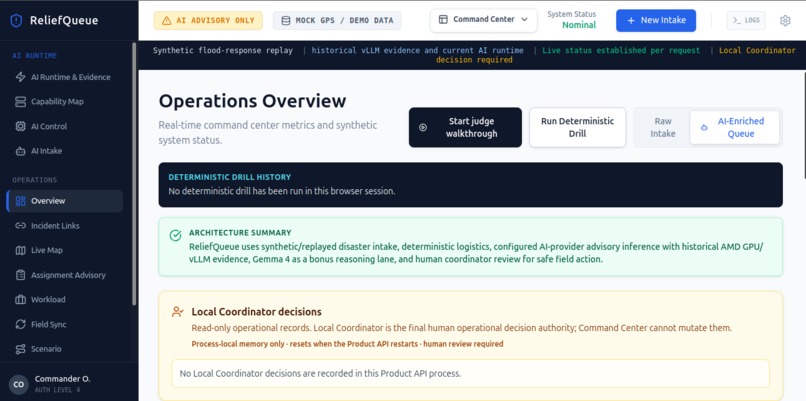Click the Incident Links chain icon
Screen dimensions: 806x401
(x=21, y=226)
